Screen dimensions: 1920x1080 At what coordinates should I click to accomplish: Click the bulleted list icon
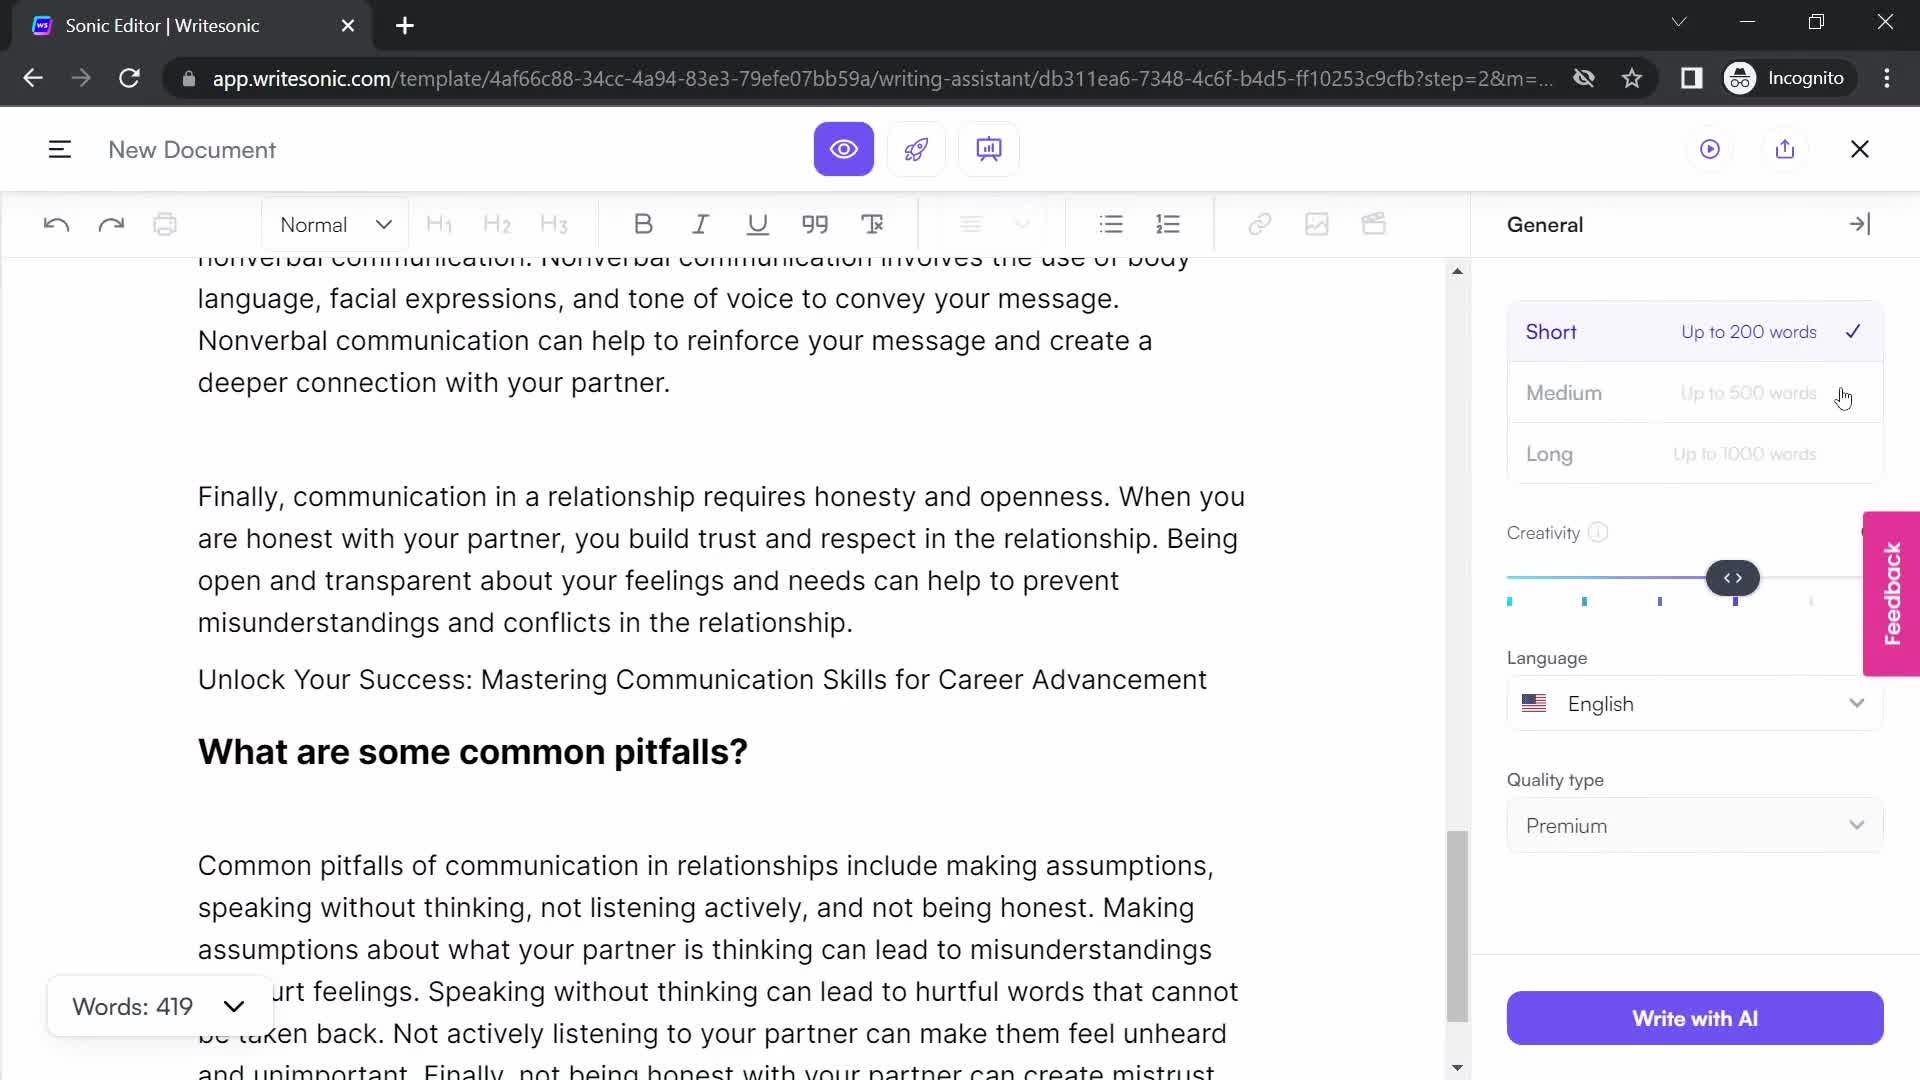pyautogui.click(x=1110, y=224)
